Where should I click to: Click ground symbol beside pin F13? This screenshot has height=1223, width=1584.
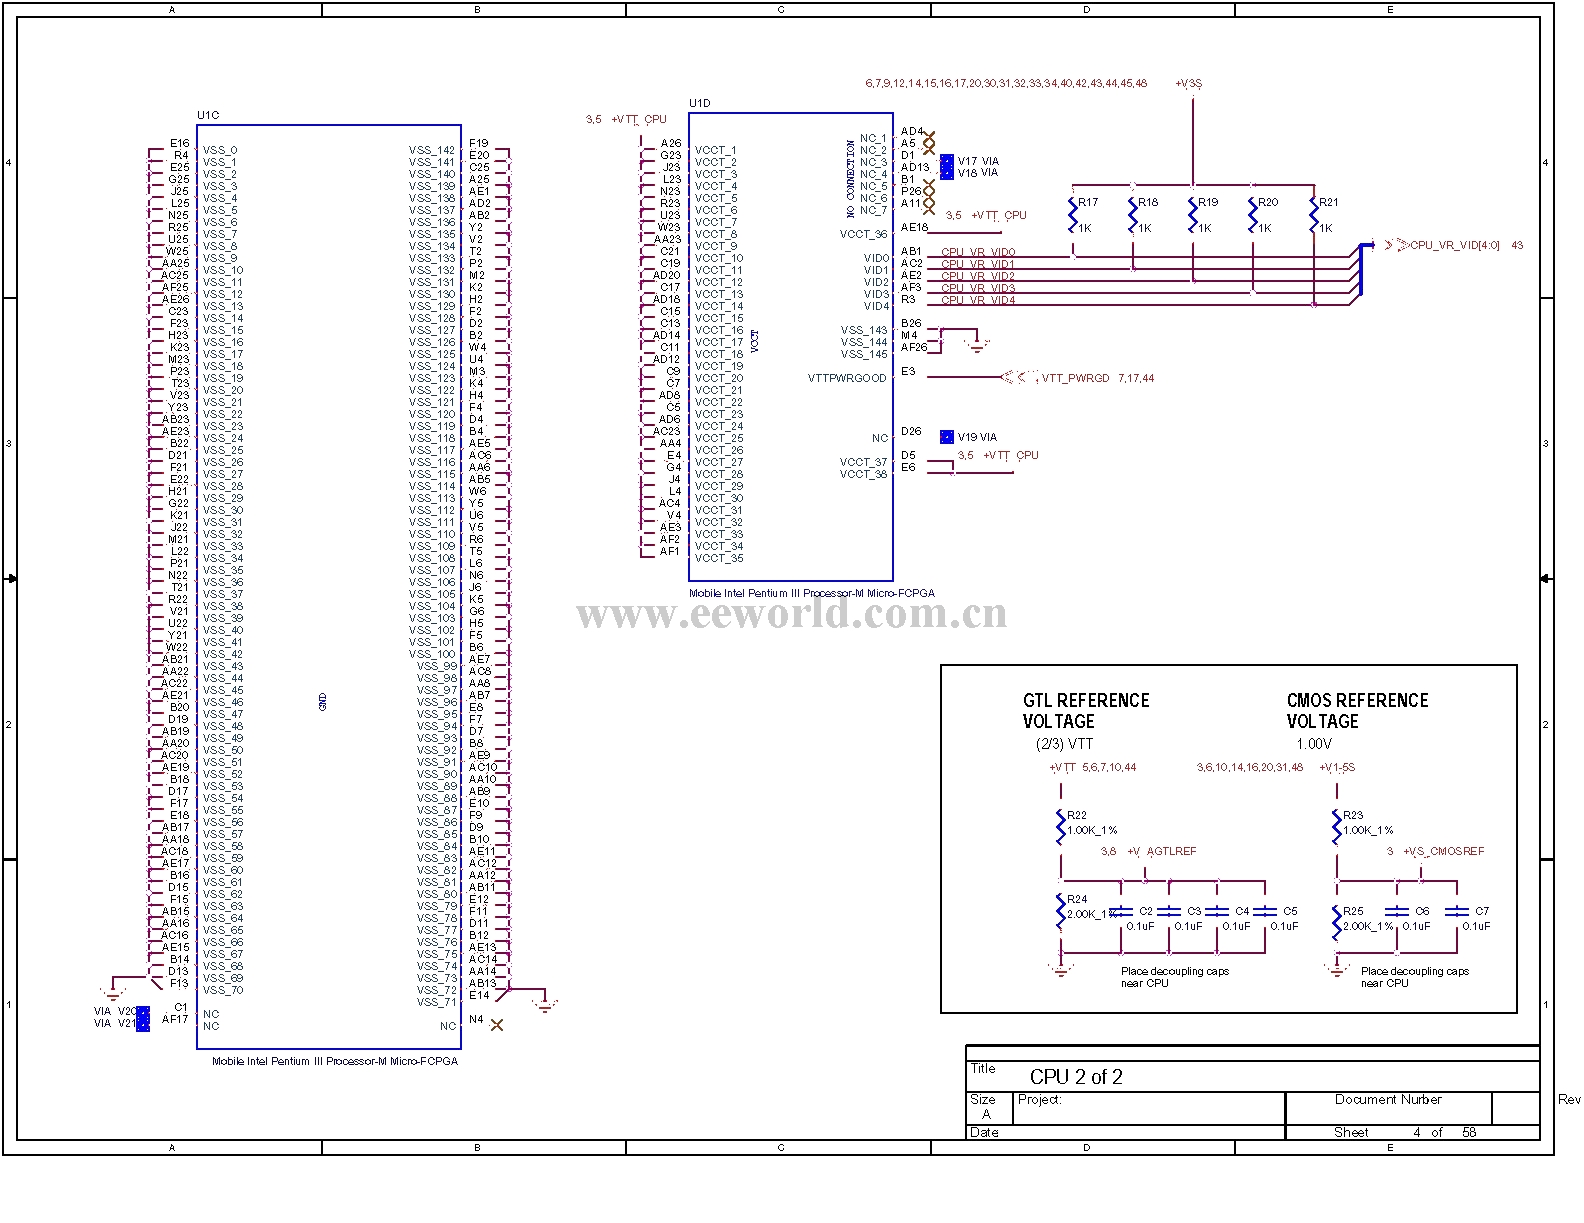tap(114, 993)
